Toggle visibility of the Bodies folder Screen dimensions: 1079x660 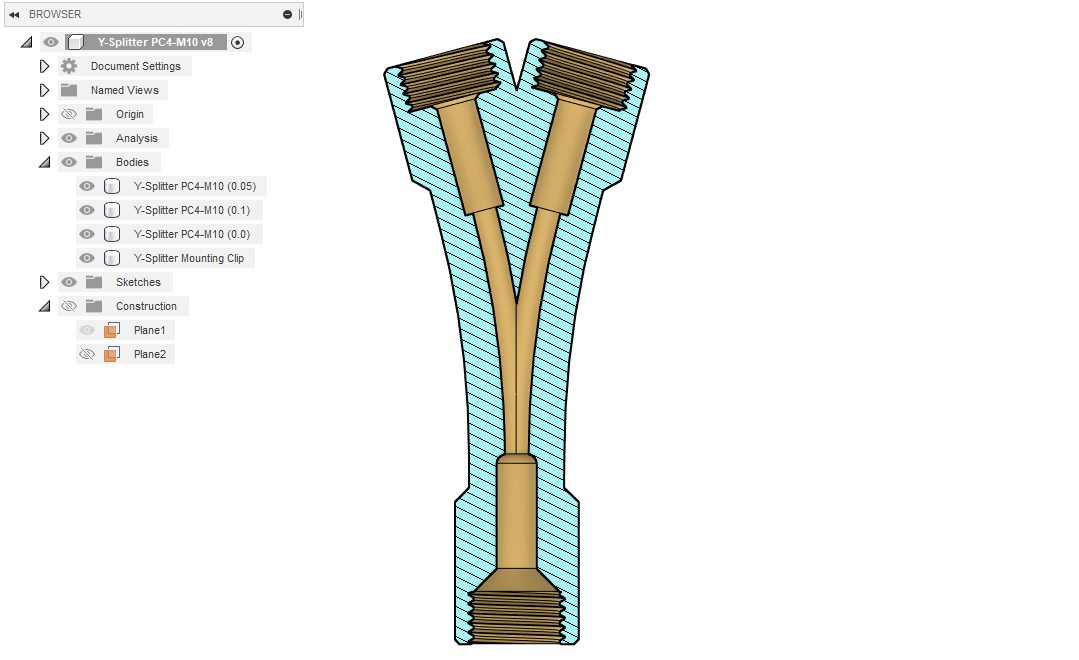[x=69, y=162]
